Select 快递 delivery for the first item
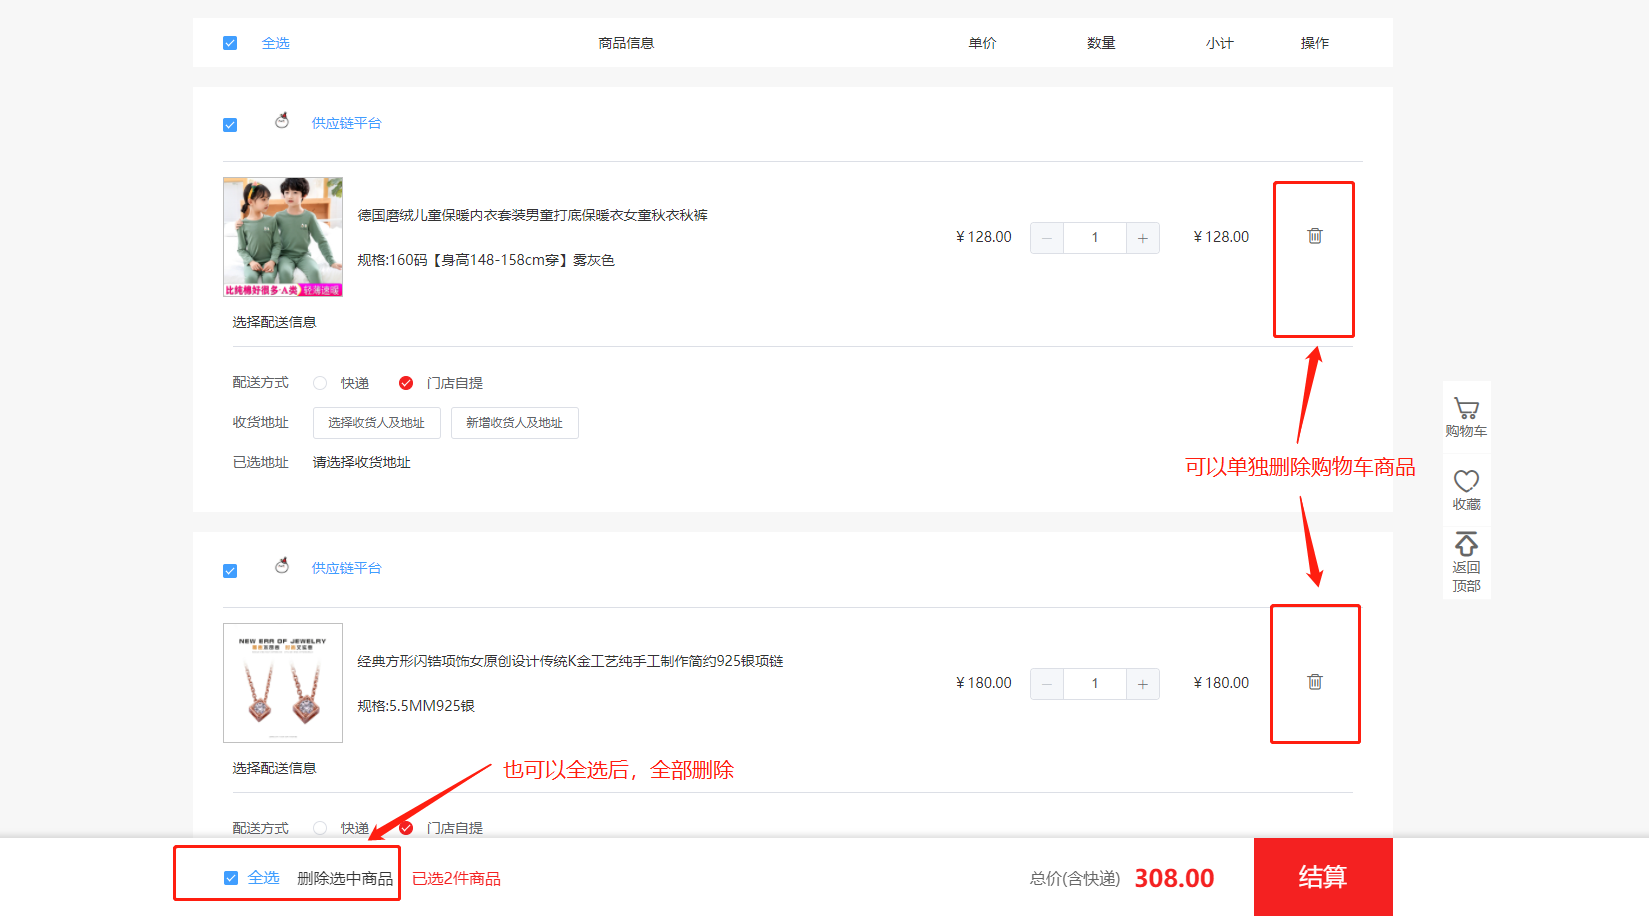 pos(320,383)
